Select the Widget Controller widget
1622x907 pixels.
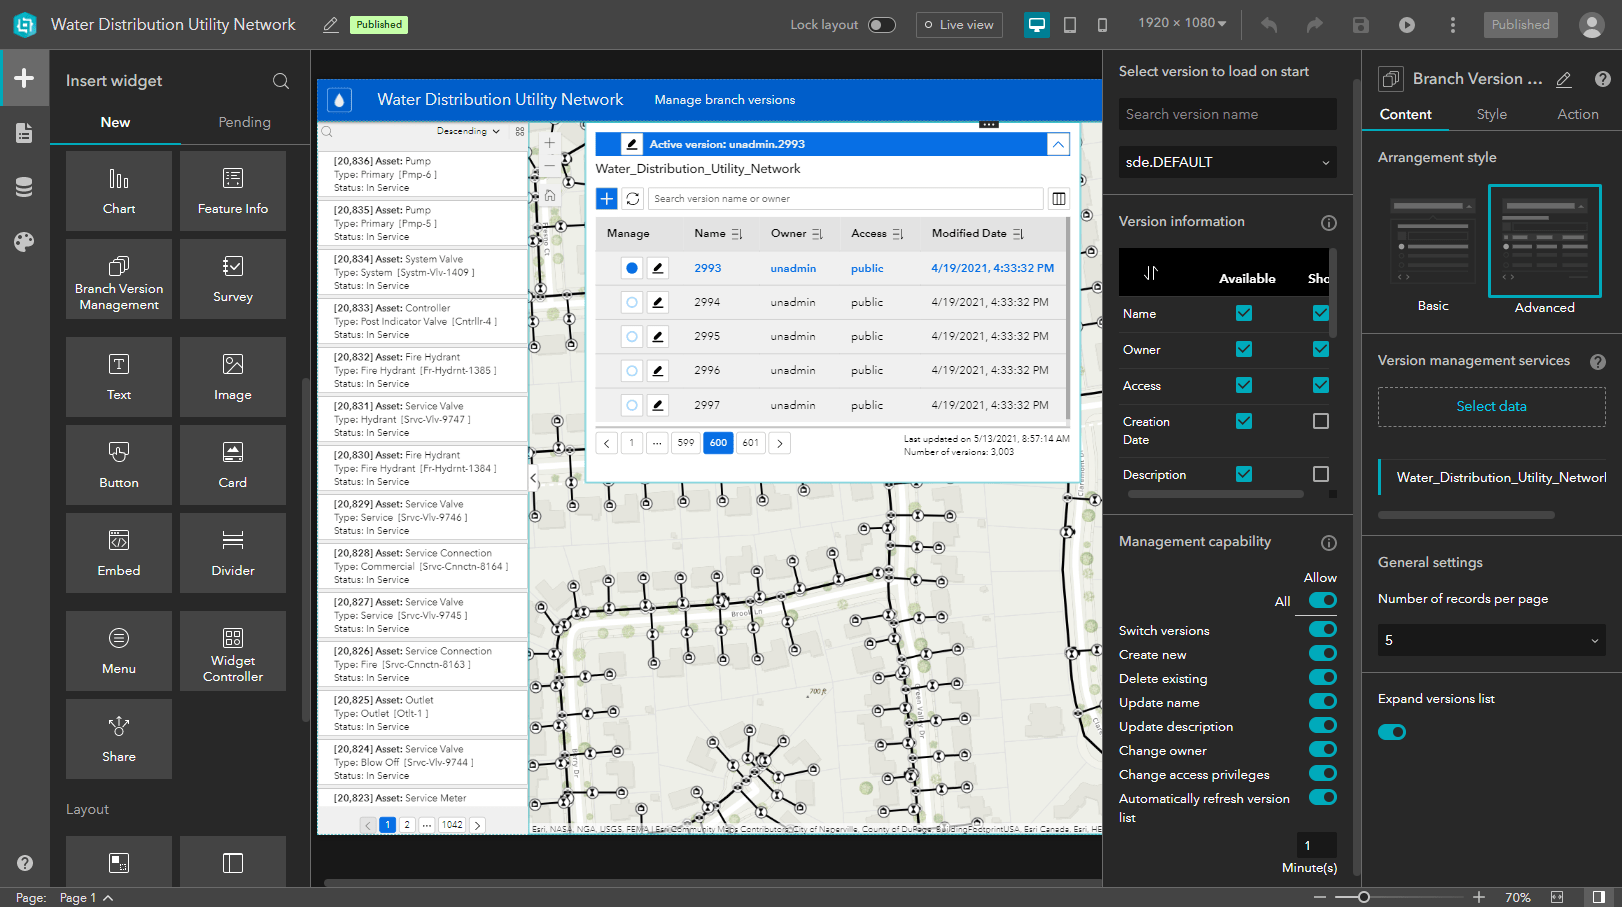tap(232, 651)
